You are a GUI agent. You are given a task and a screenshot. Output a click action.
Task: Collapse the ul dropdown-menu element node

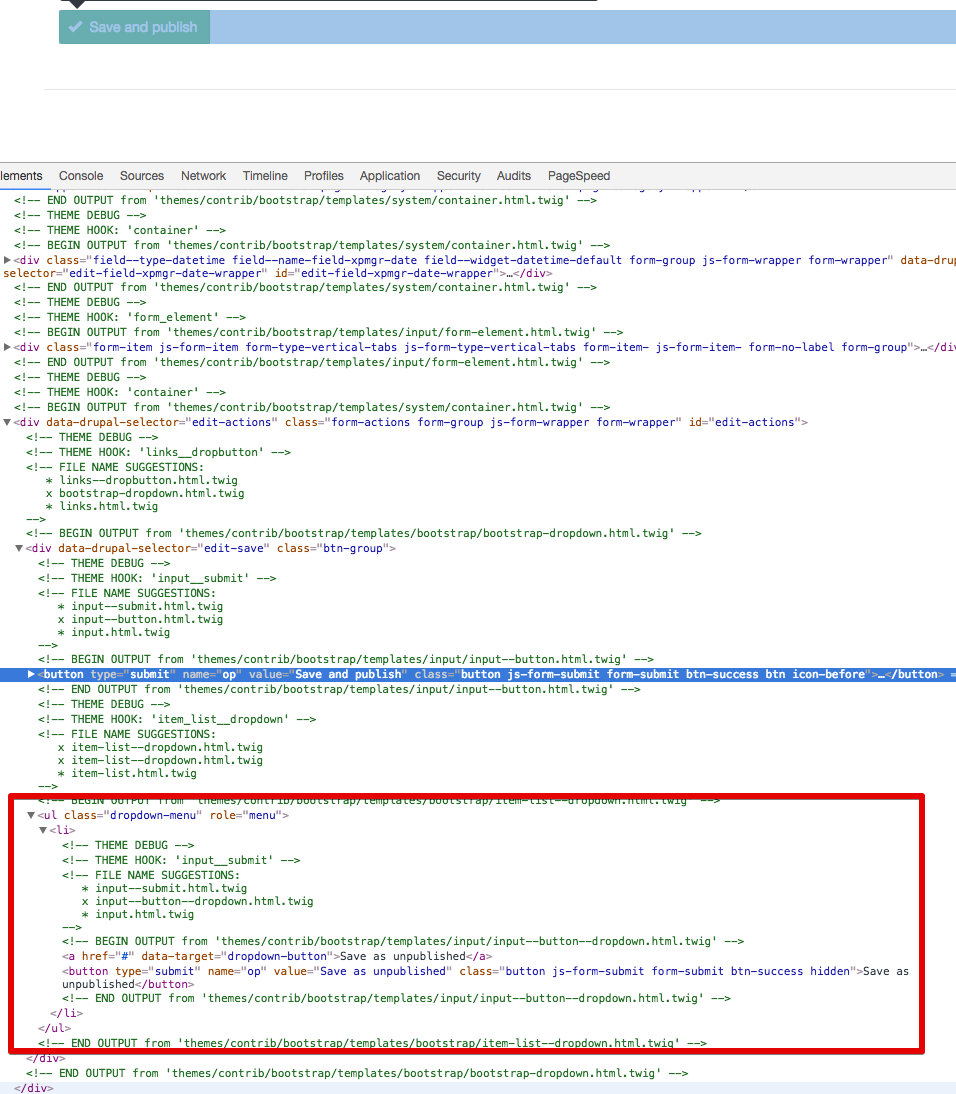(31, 815)
